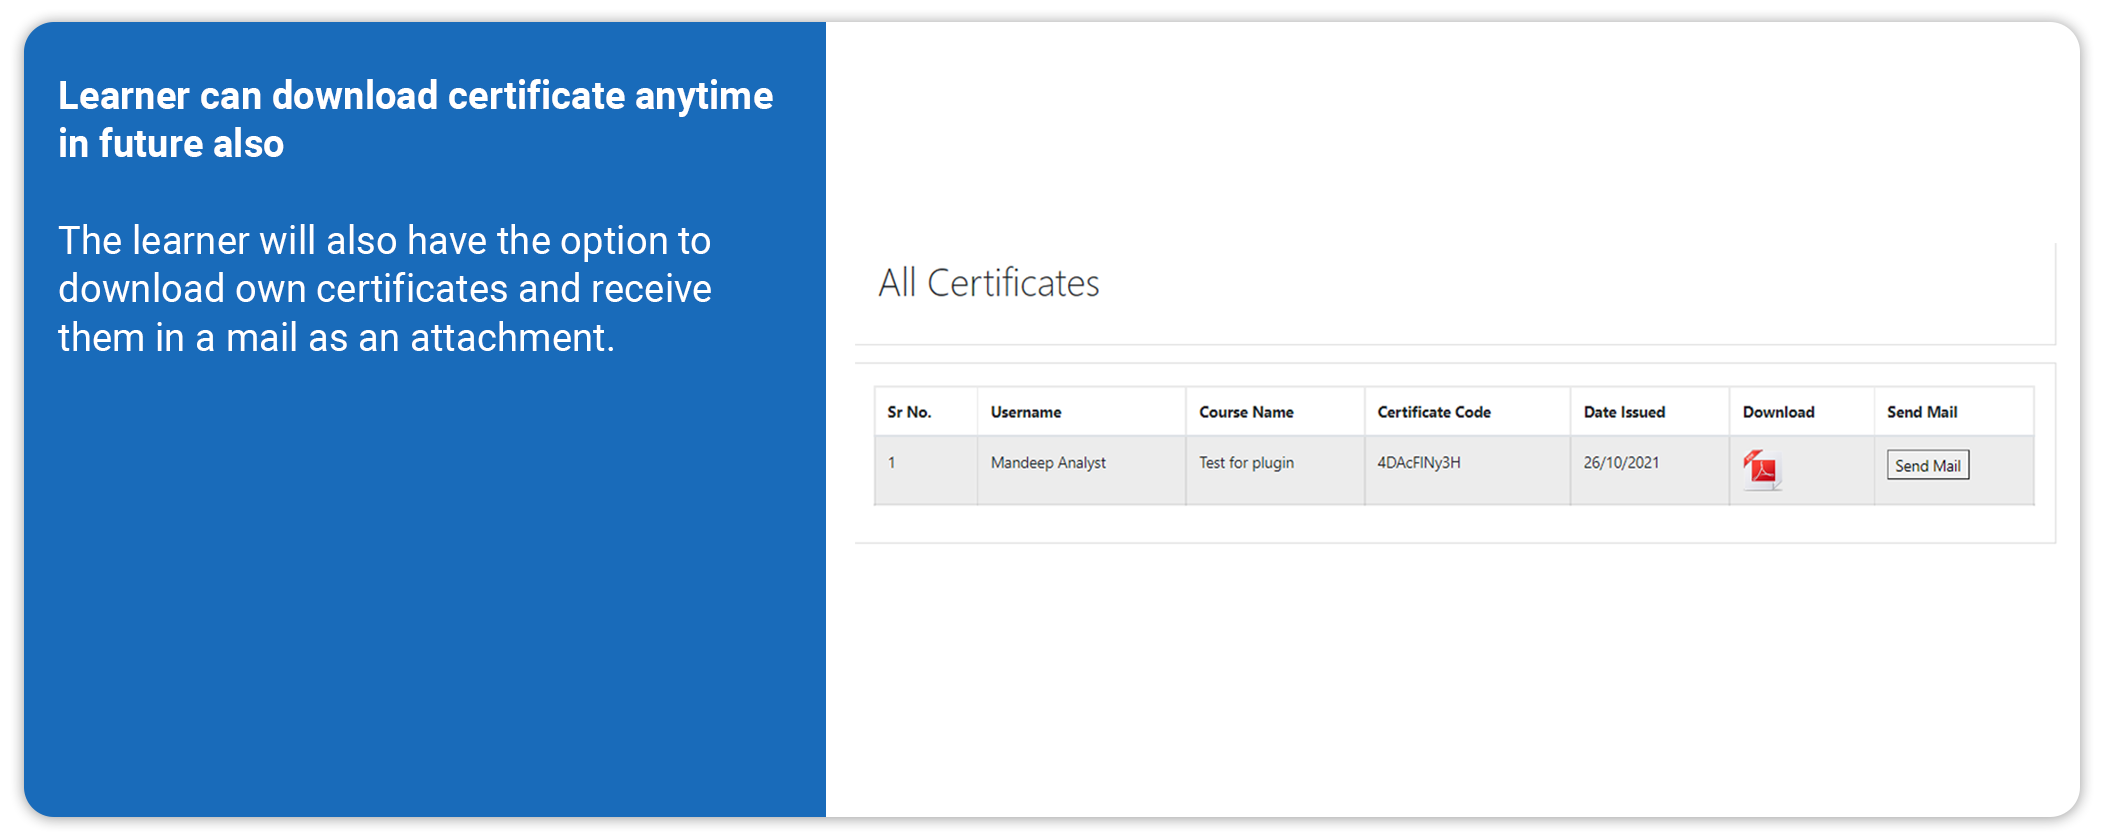This screenshot has width=2101, height=839.
Task: Click the Download column header
Action: tap(1778, 412)
